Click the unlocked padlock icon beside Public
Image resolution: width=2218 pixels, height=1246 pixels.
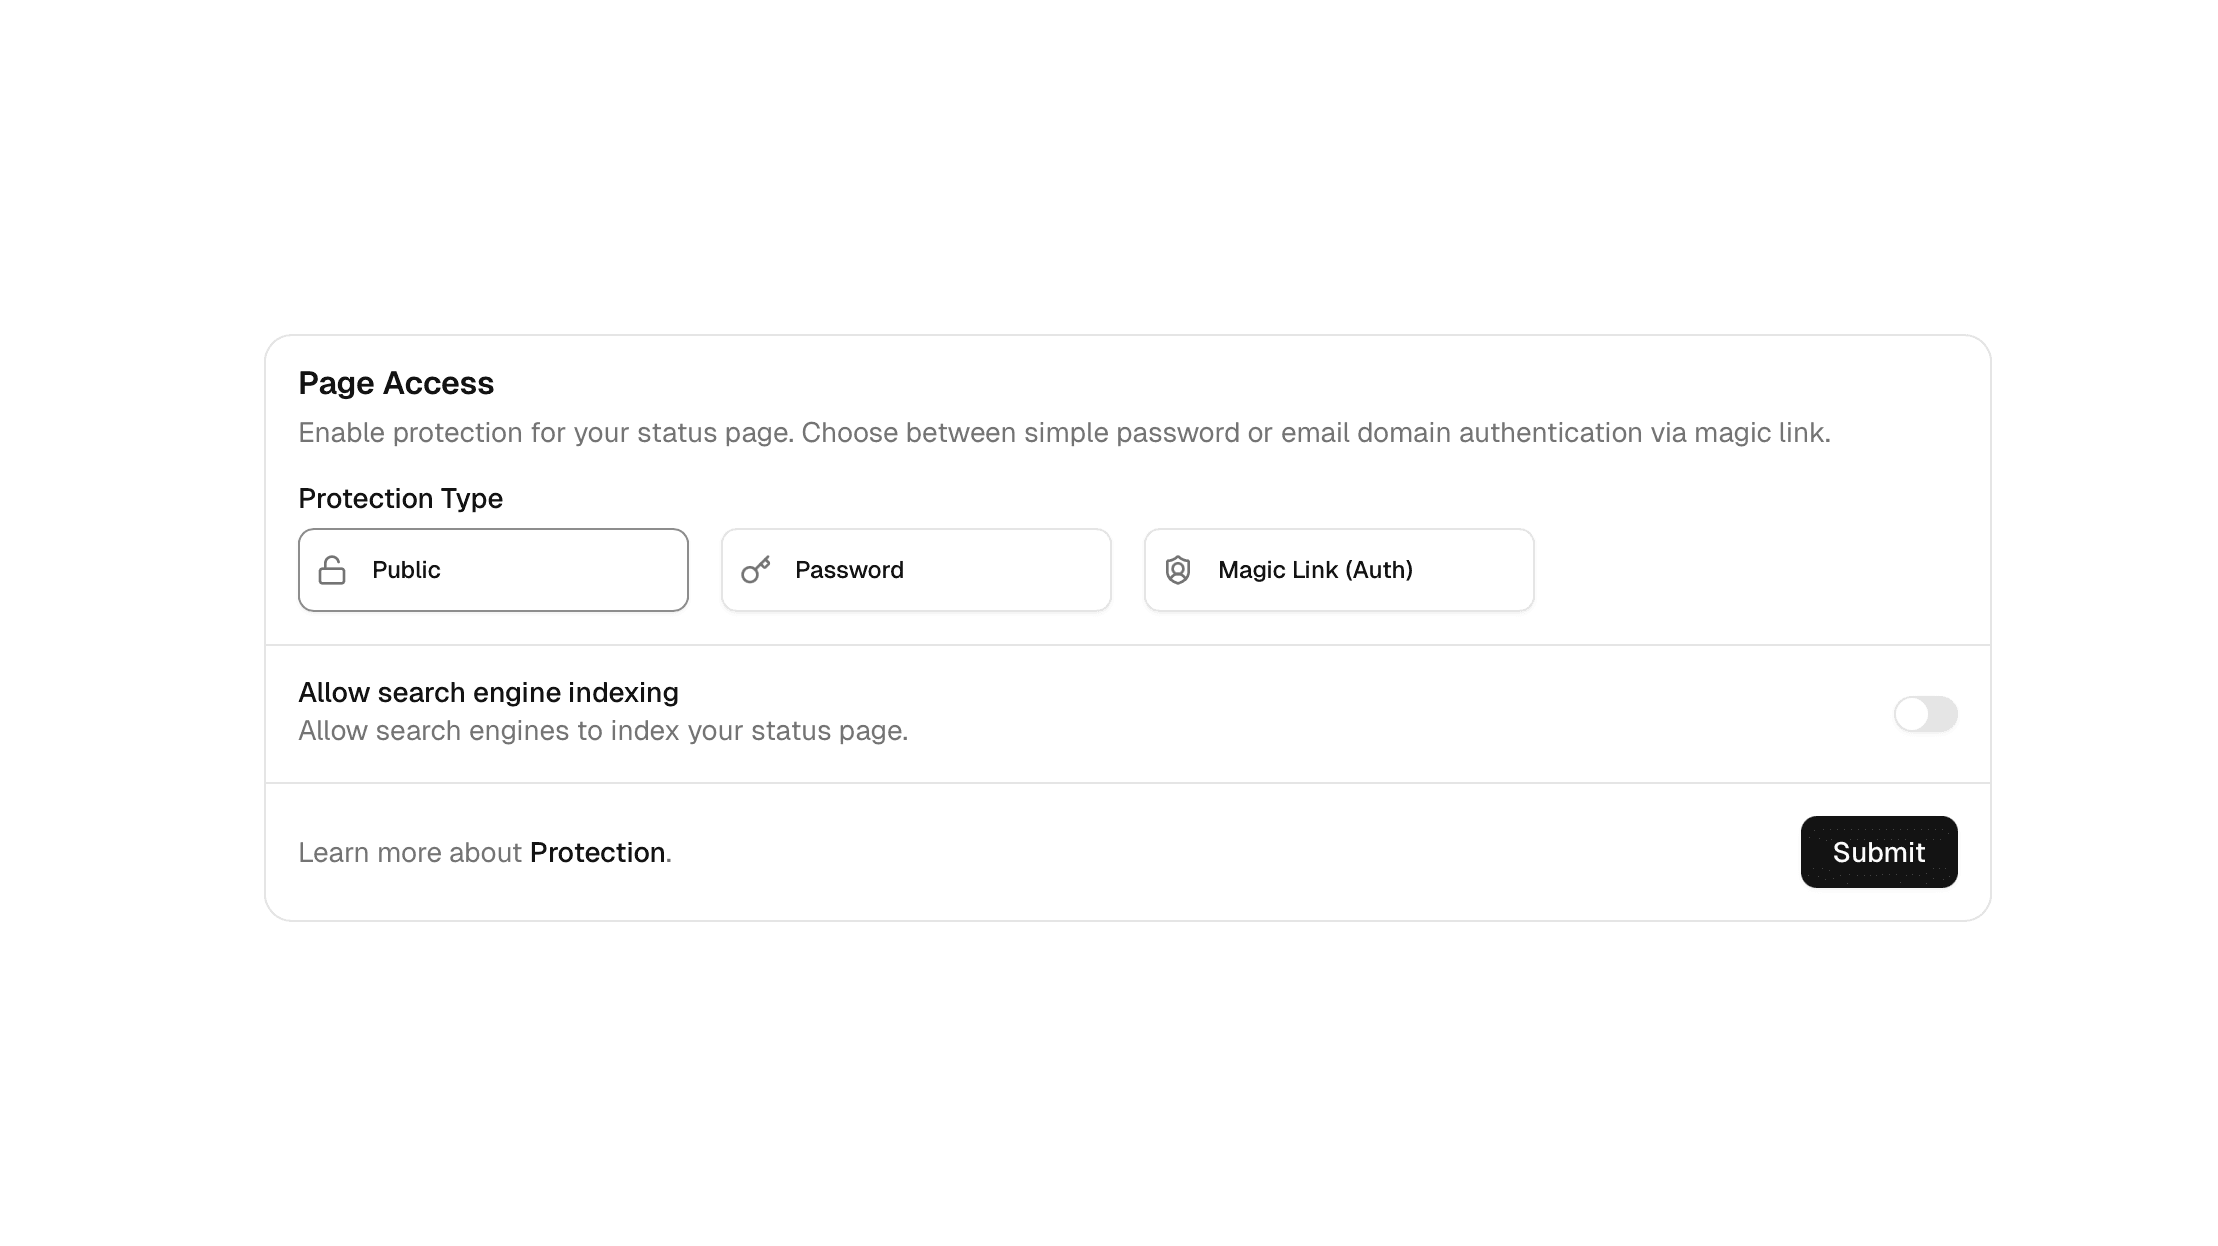click(332, 569)
